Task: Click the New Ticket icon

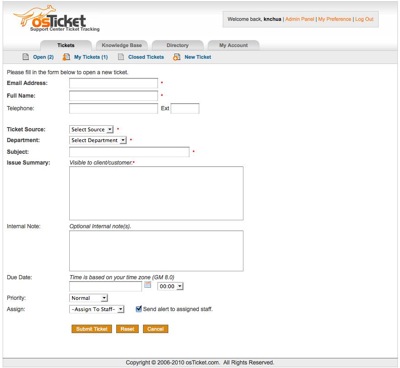Action: (177, 57)
